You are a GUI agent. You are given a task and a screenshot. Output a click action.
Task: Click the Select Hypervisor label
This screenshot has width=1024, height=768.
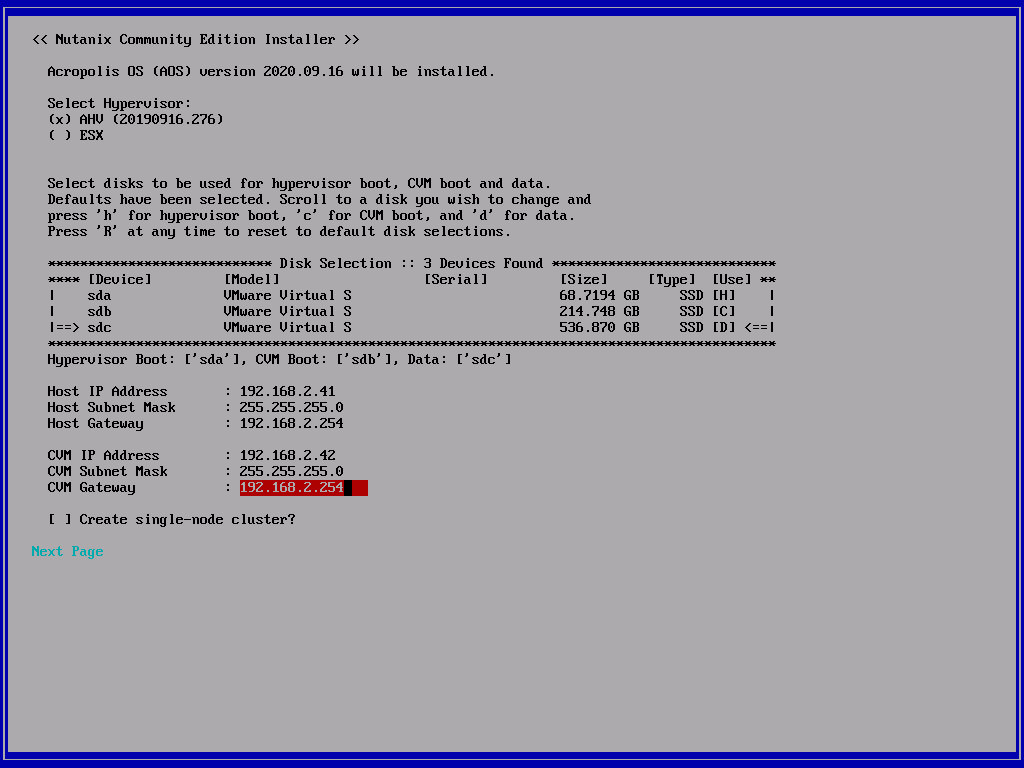tap(120, 104)
